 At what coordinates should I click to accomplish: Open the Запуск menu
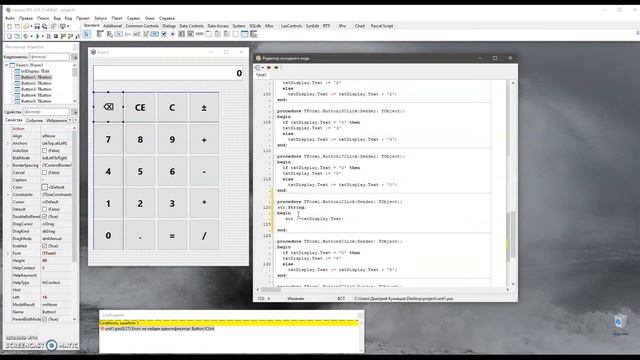coord(100,18)
